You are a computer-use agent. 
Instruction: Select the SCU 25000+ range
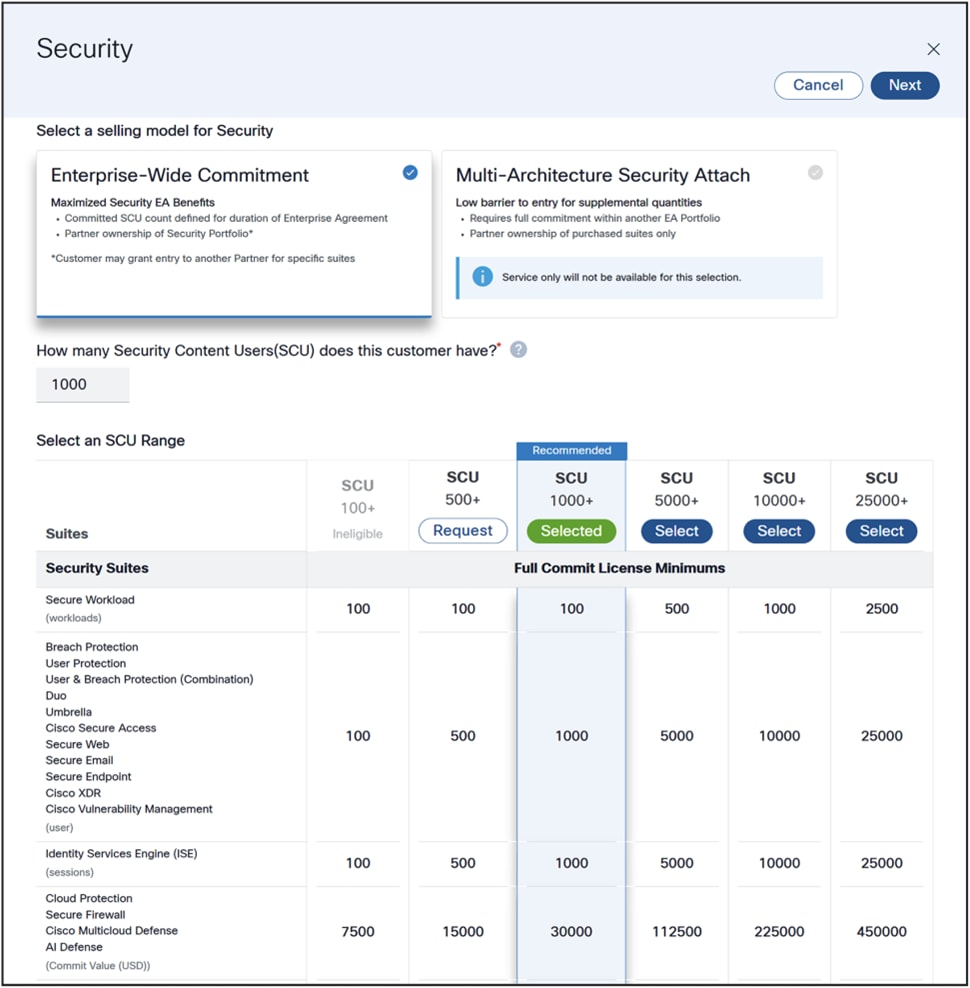pos(881,531)
